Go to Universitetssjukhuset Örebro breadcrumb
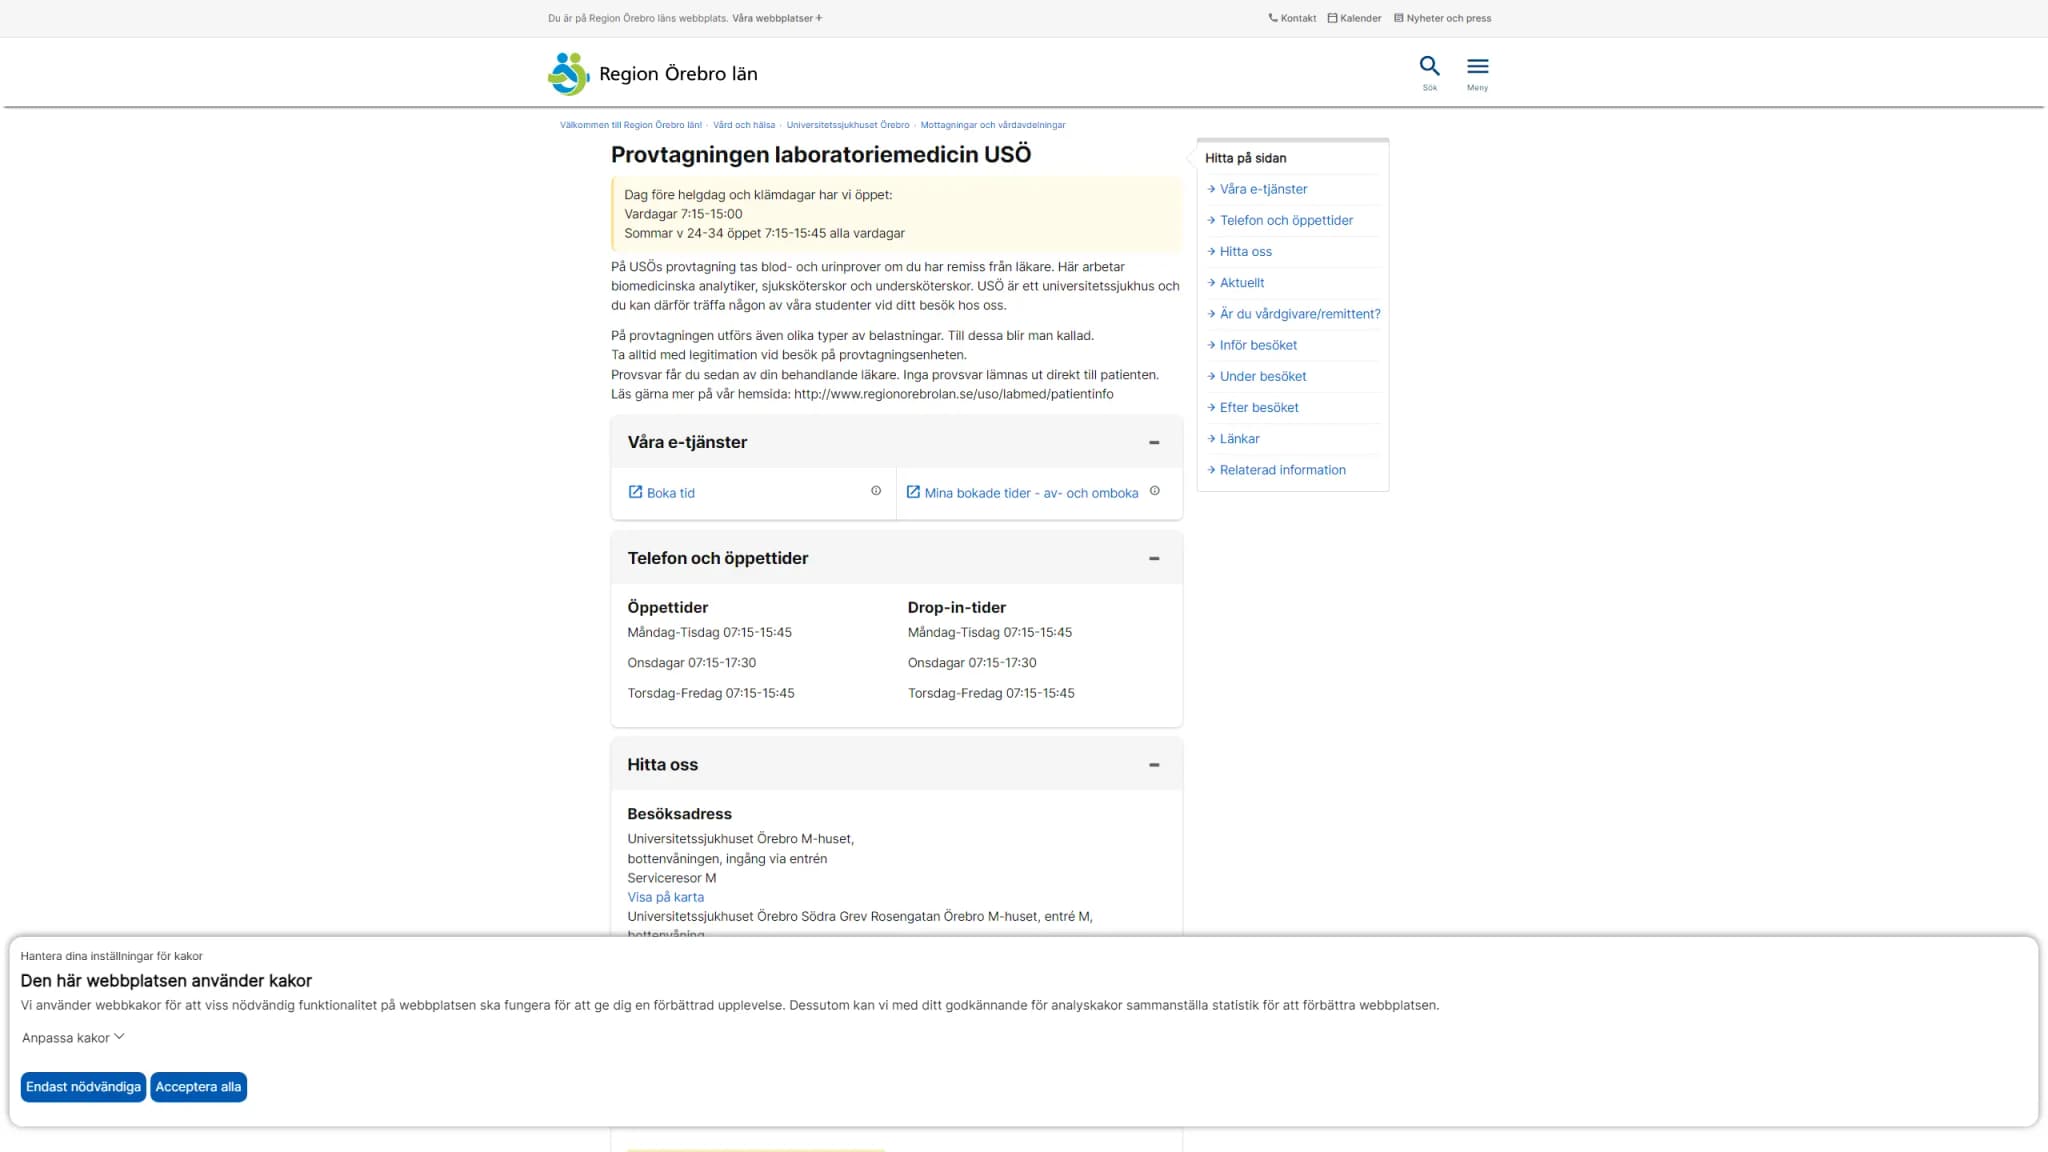2048x1152 pixels. point(848,125)
